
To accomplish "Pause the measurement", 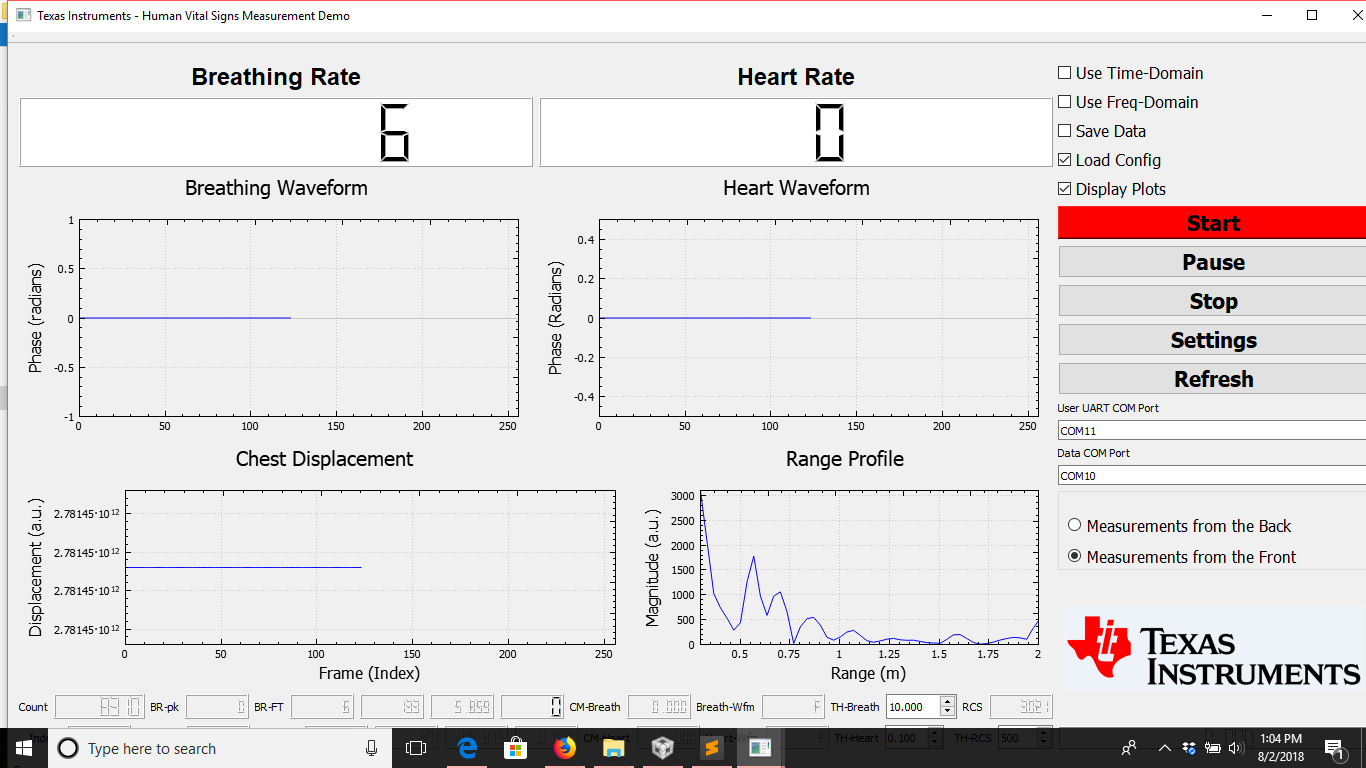I will [x=1212, y=262].
